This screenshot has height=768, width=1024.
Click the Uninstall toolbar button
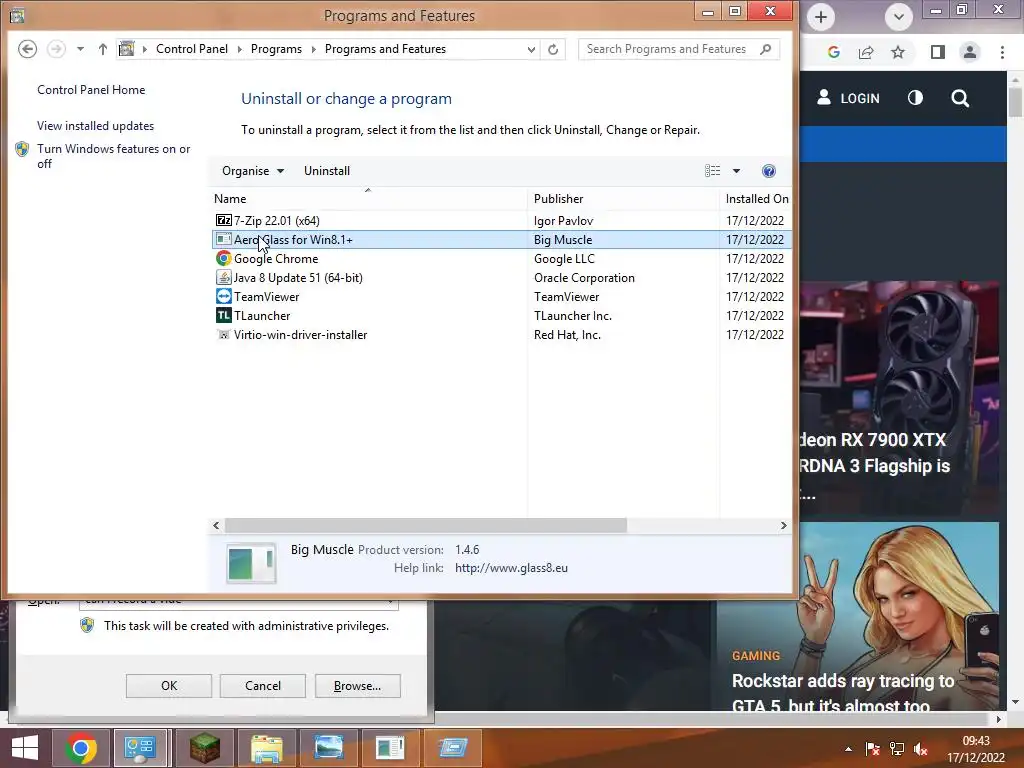327,170
